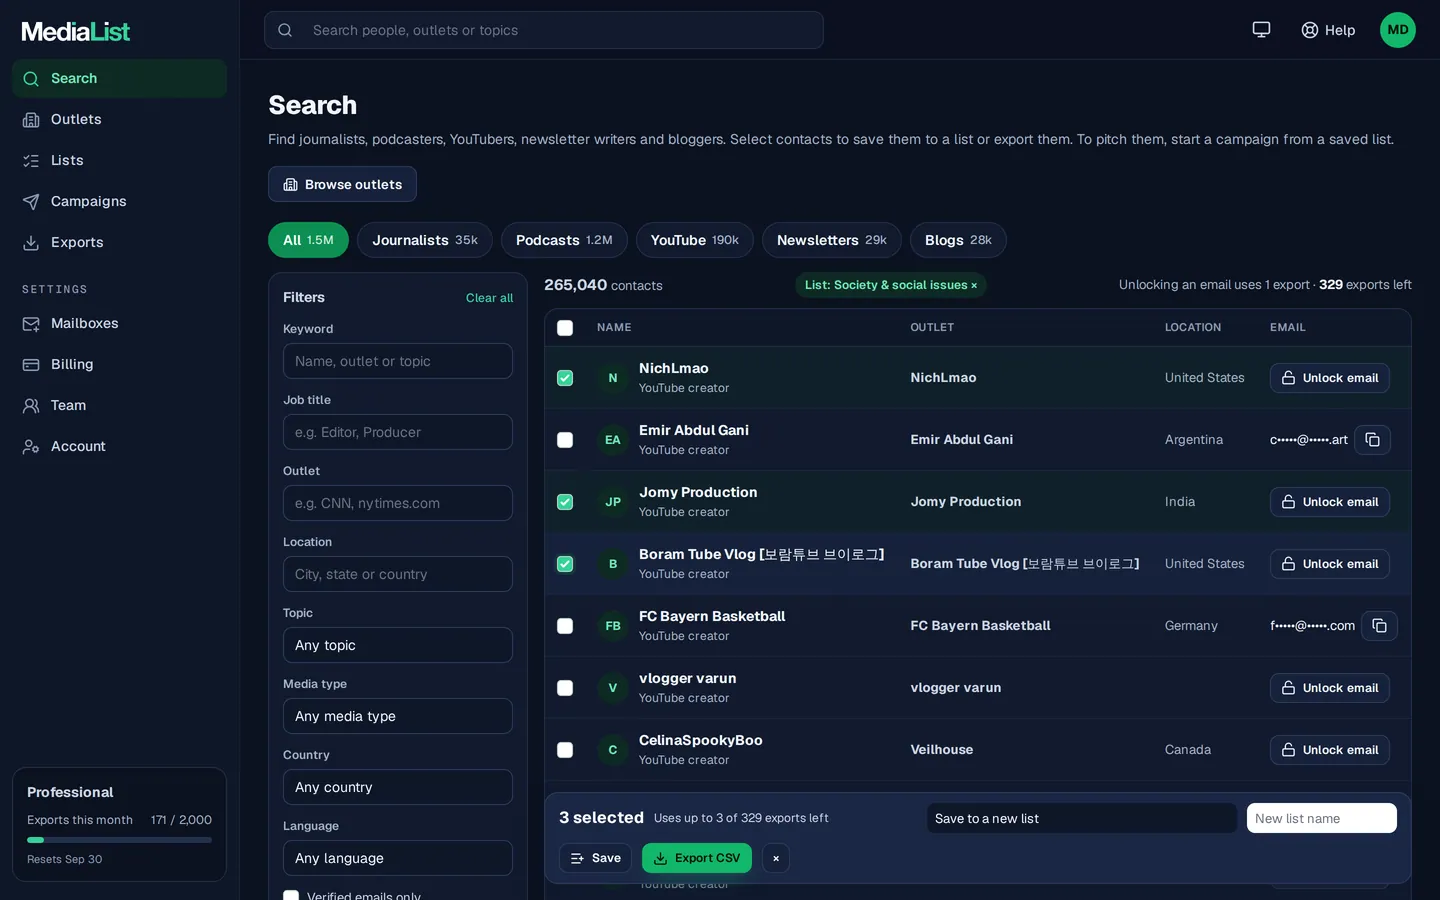
Task: Click the exports this month progress bar
Action: coord(119,840)
